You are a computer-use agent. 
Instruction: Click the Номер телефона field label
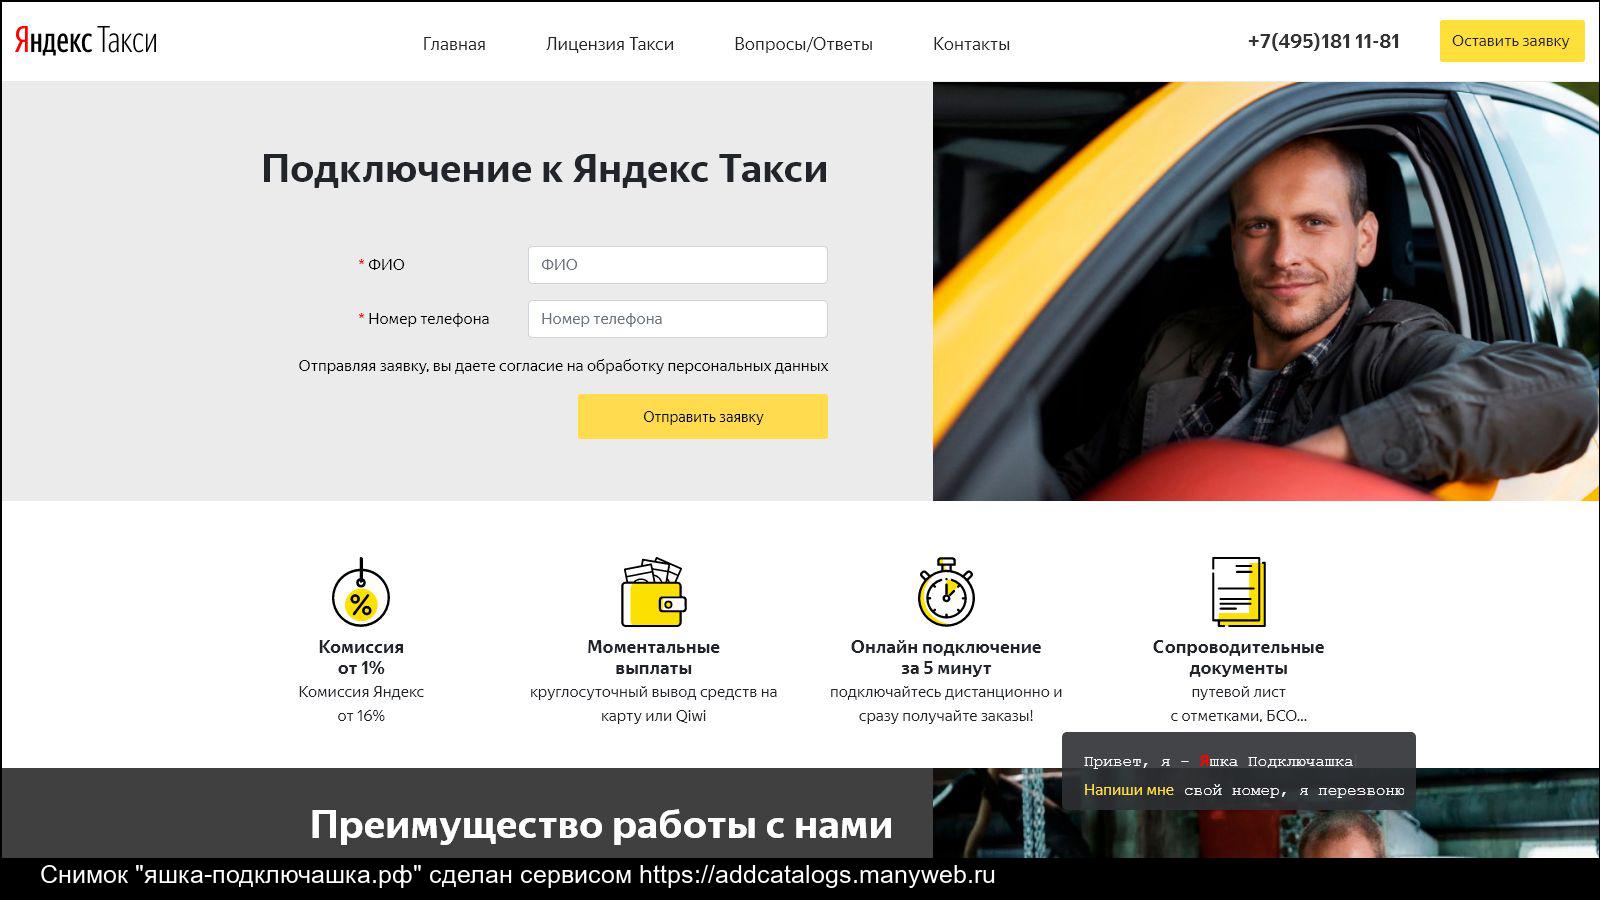pos(428,319)
